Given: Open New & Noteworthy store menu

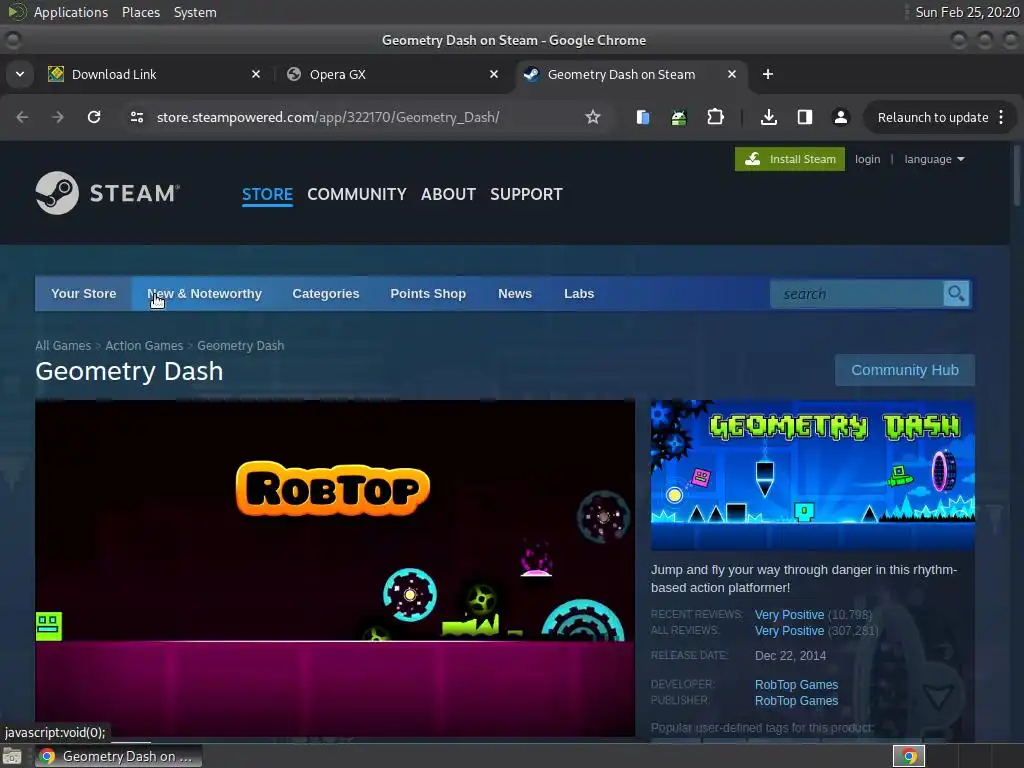Looking at the screenshot, I should (x=204, y=294).
